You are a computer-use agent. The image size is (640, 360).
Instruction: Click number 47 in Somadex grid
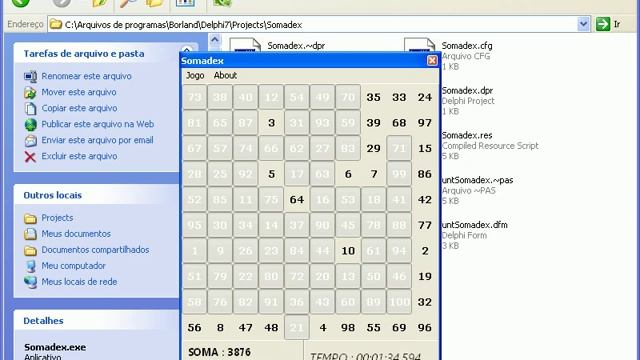pyautogui.click(x=246, y=328)
